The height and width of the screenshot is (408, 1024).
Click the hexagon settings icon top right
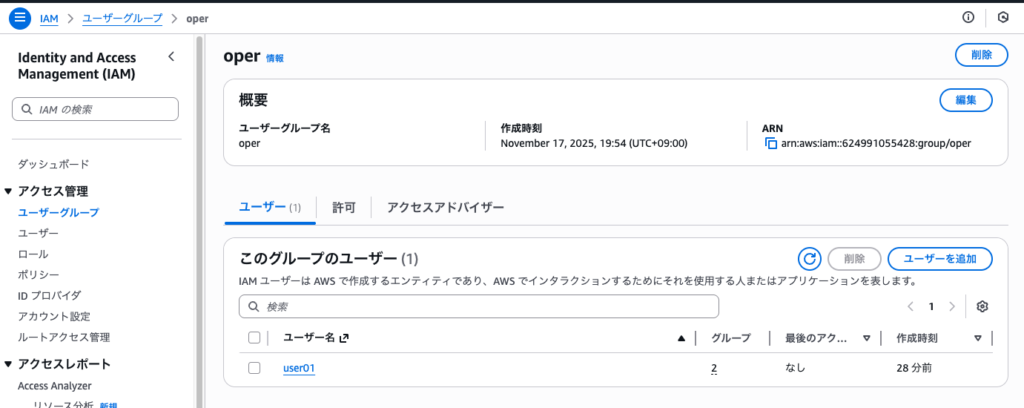[x=1003, y=18]
